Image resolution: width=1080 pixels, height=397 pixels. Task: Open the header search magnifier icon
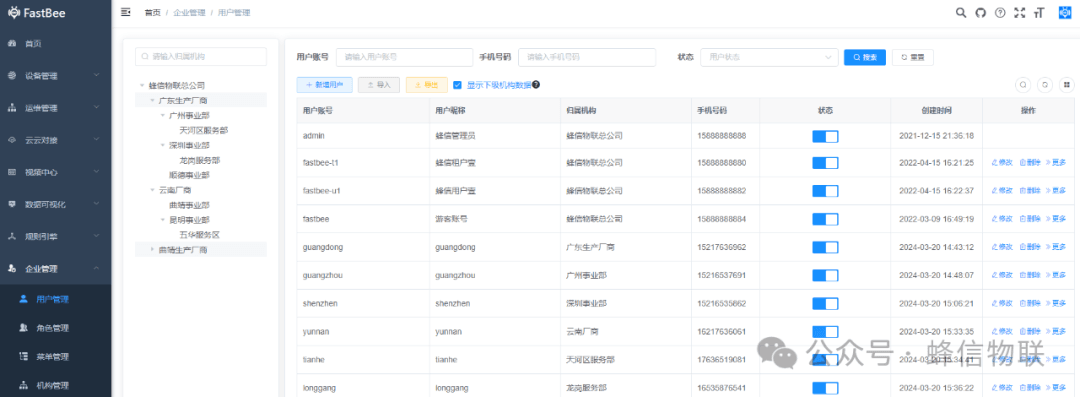pos(961,12)
